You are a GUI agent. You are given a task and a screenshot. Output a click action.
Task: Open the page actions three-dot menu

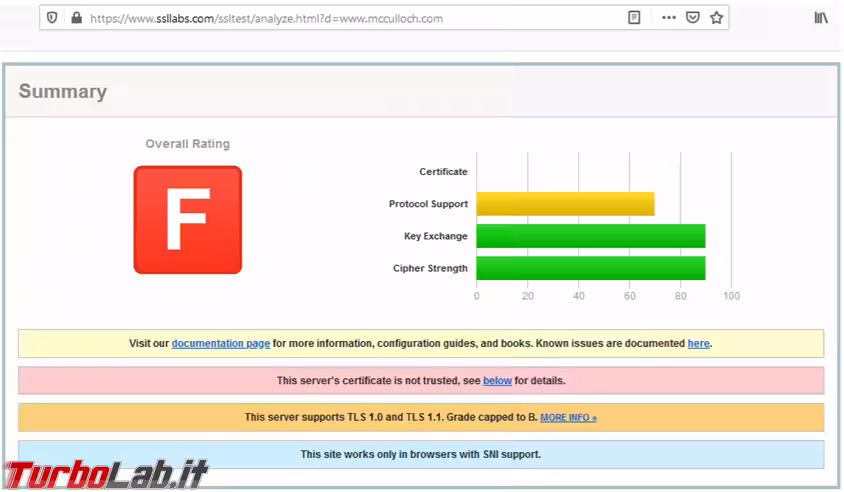click(x=668, y=18)
